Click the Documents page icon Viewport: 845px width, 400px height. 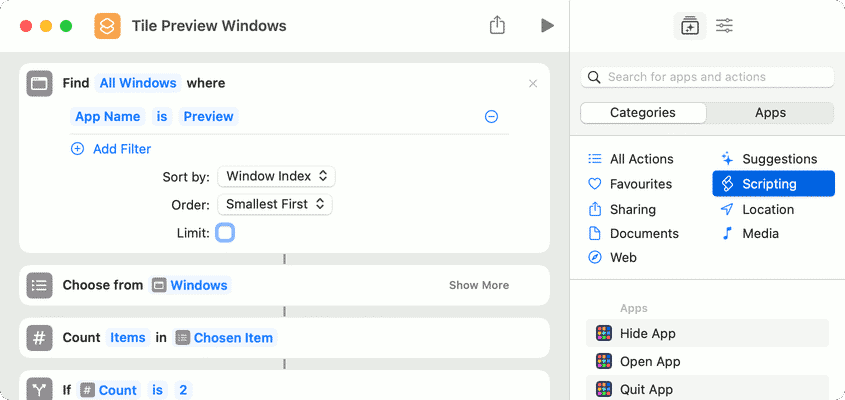[594, 233]
